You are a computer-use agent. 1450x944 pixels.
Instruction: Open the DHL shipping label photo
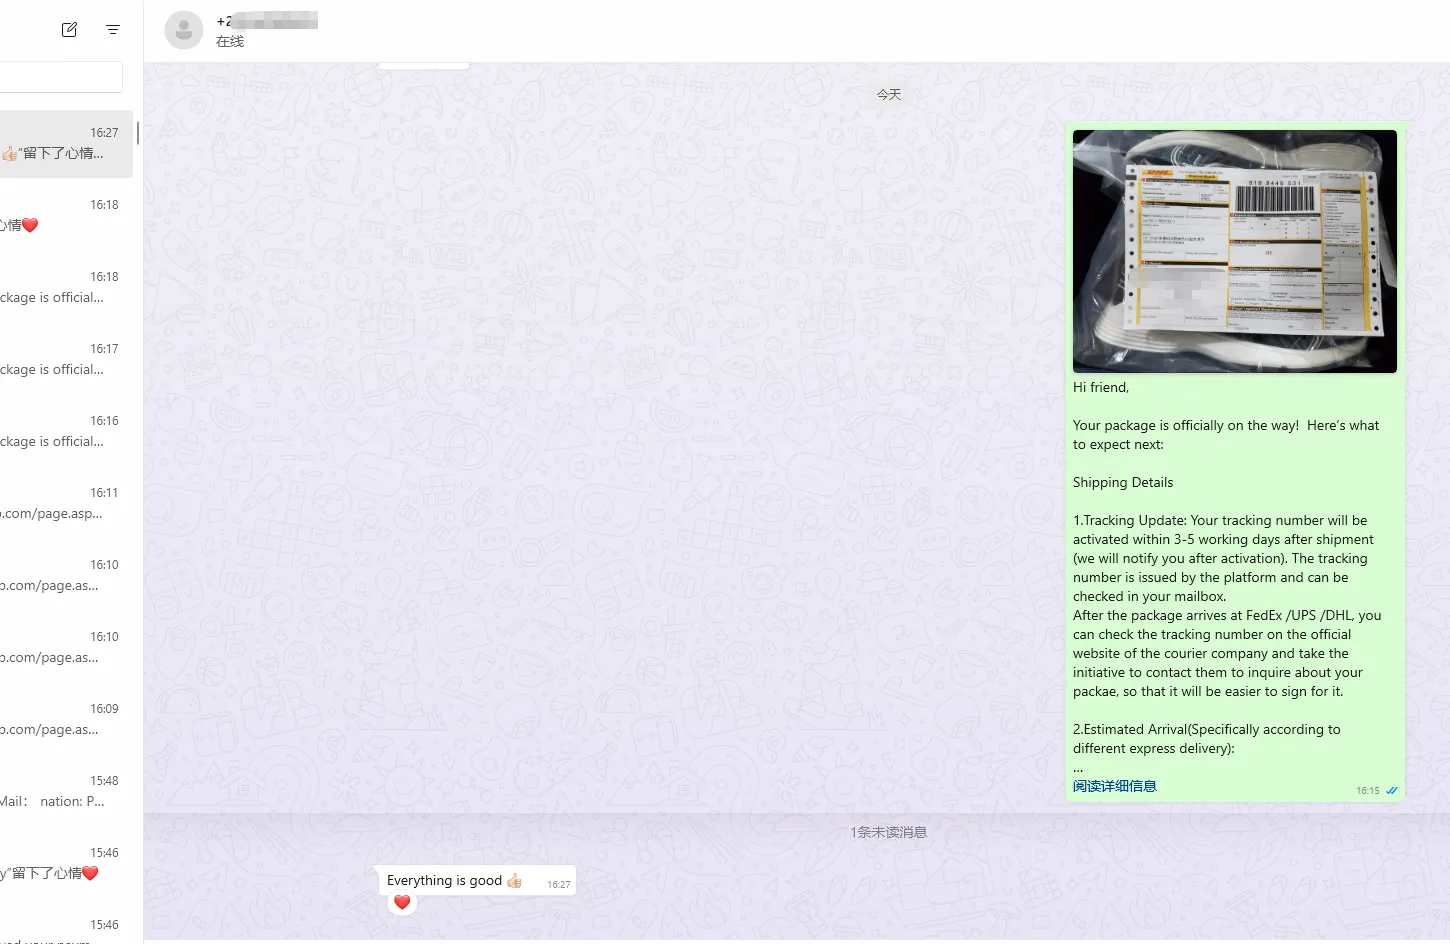(1234, 251)
